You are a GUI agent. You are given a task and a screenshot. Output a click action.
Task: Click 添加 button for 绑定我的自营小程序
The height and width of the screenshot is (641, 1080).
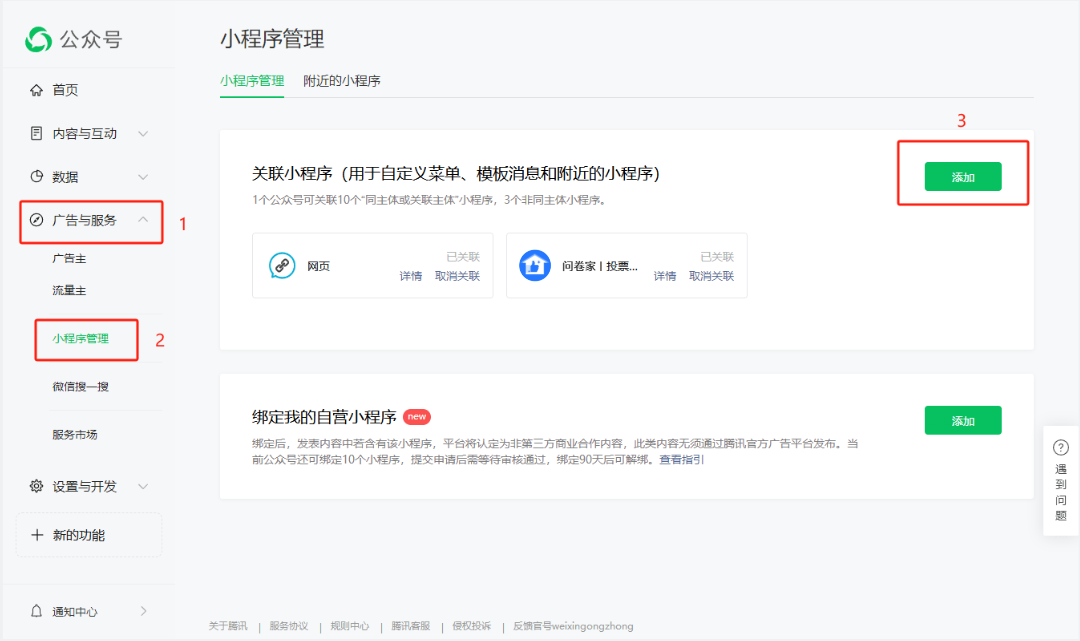pos(963,421)
